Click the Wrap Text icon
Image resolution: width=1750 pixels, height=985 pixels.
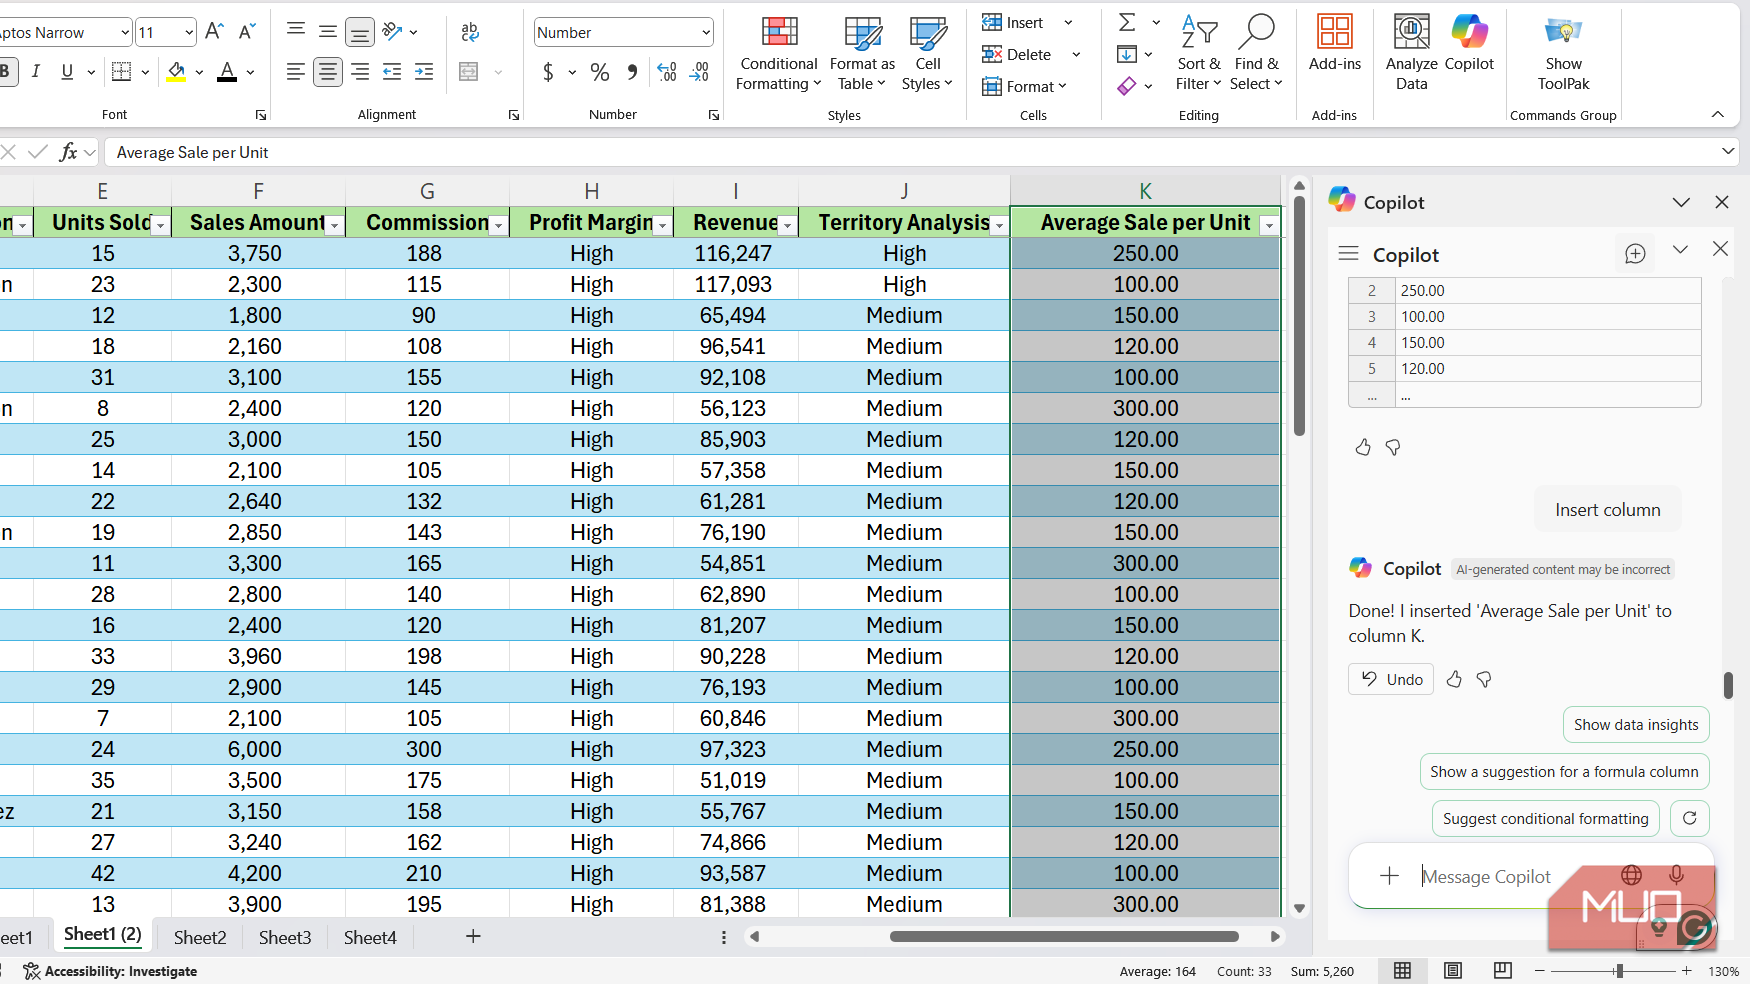[470, 32]
